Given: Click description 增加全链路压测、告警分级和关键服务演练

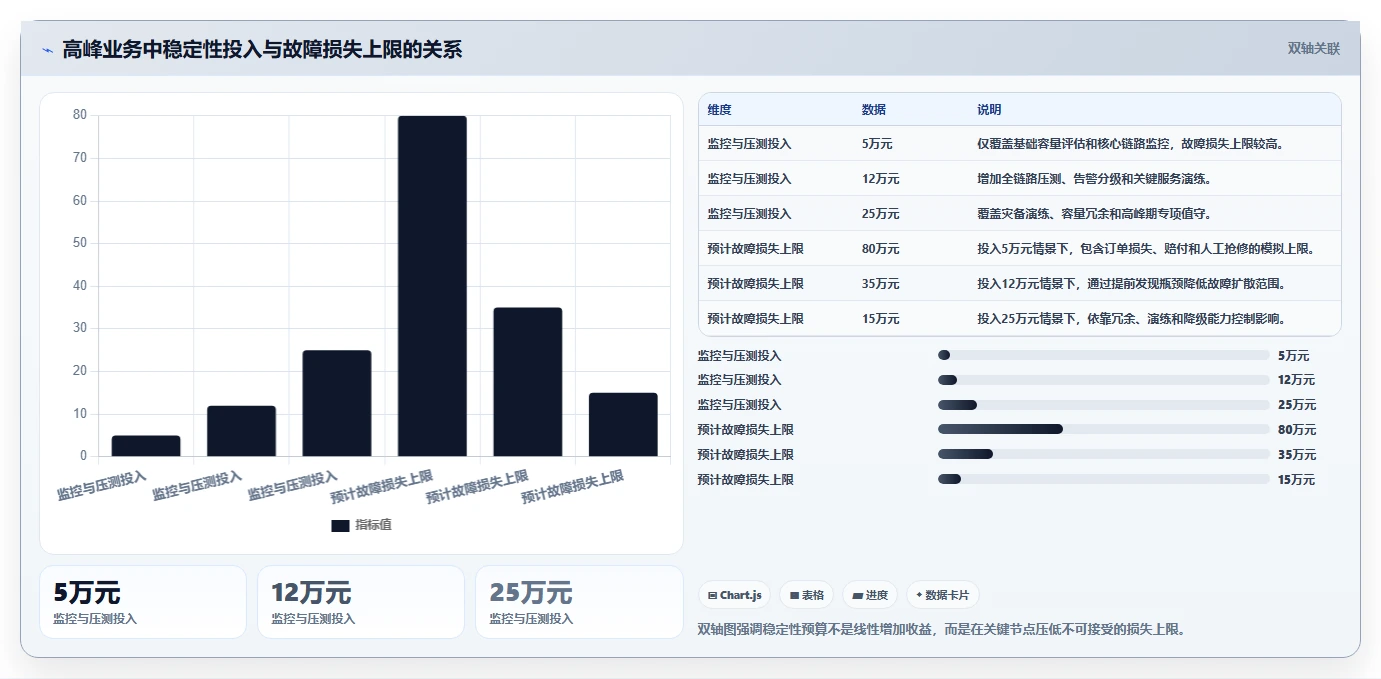Looking at the screenshot, I should pyautogui.click(x=1095, y=179).
